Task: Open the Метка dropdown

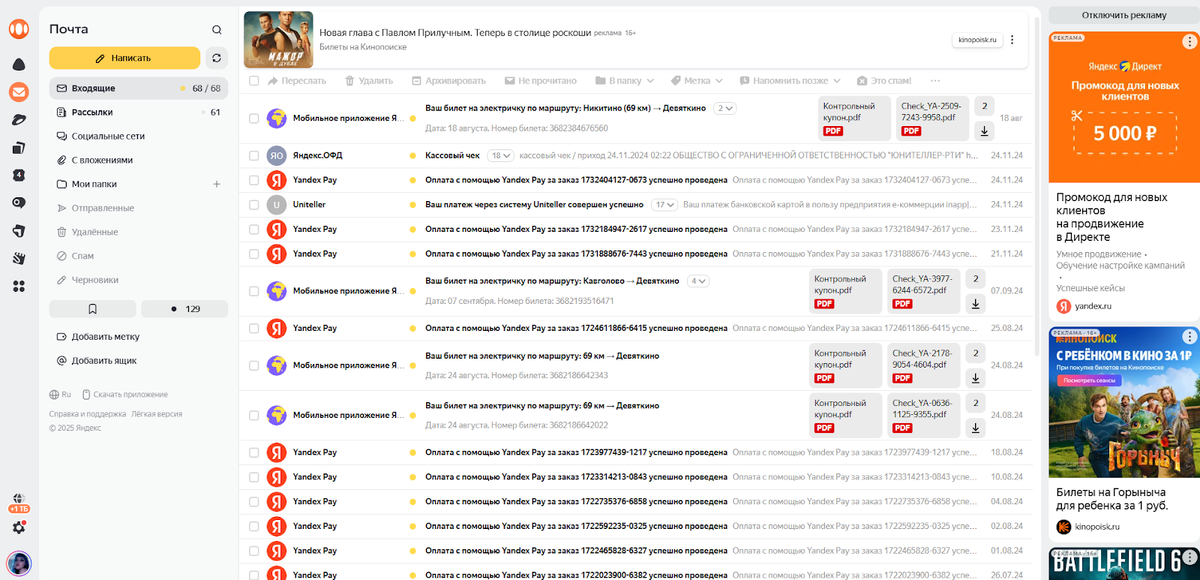Action: pos(697,80)
